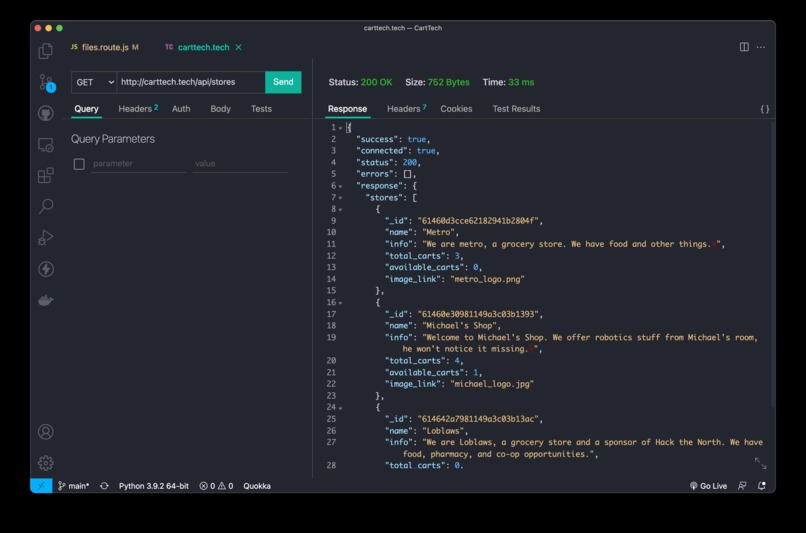The width and height of the screenshot is (806, 533).
Task: Collapse the "response" object at line 6
Action: click(340, 186)
